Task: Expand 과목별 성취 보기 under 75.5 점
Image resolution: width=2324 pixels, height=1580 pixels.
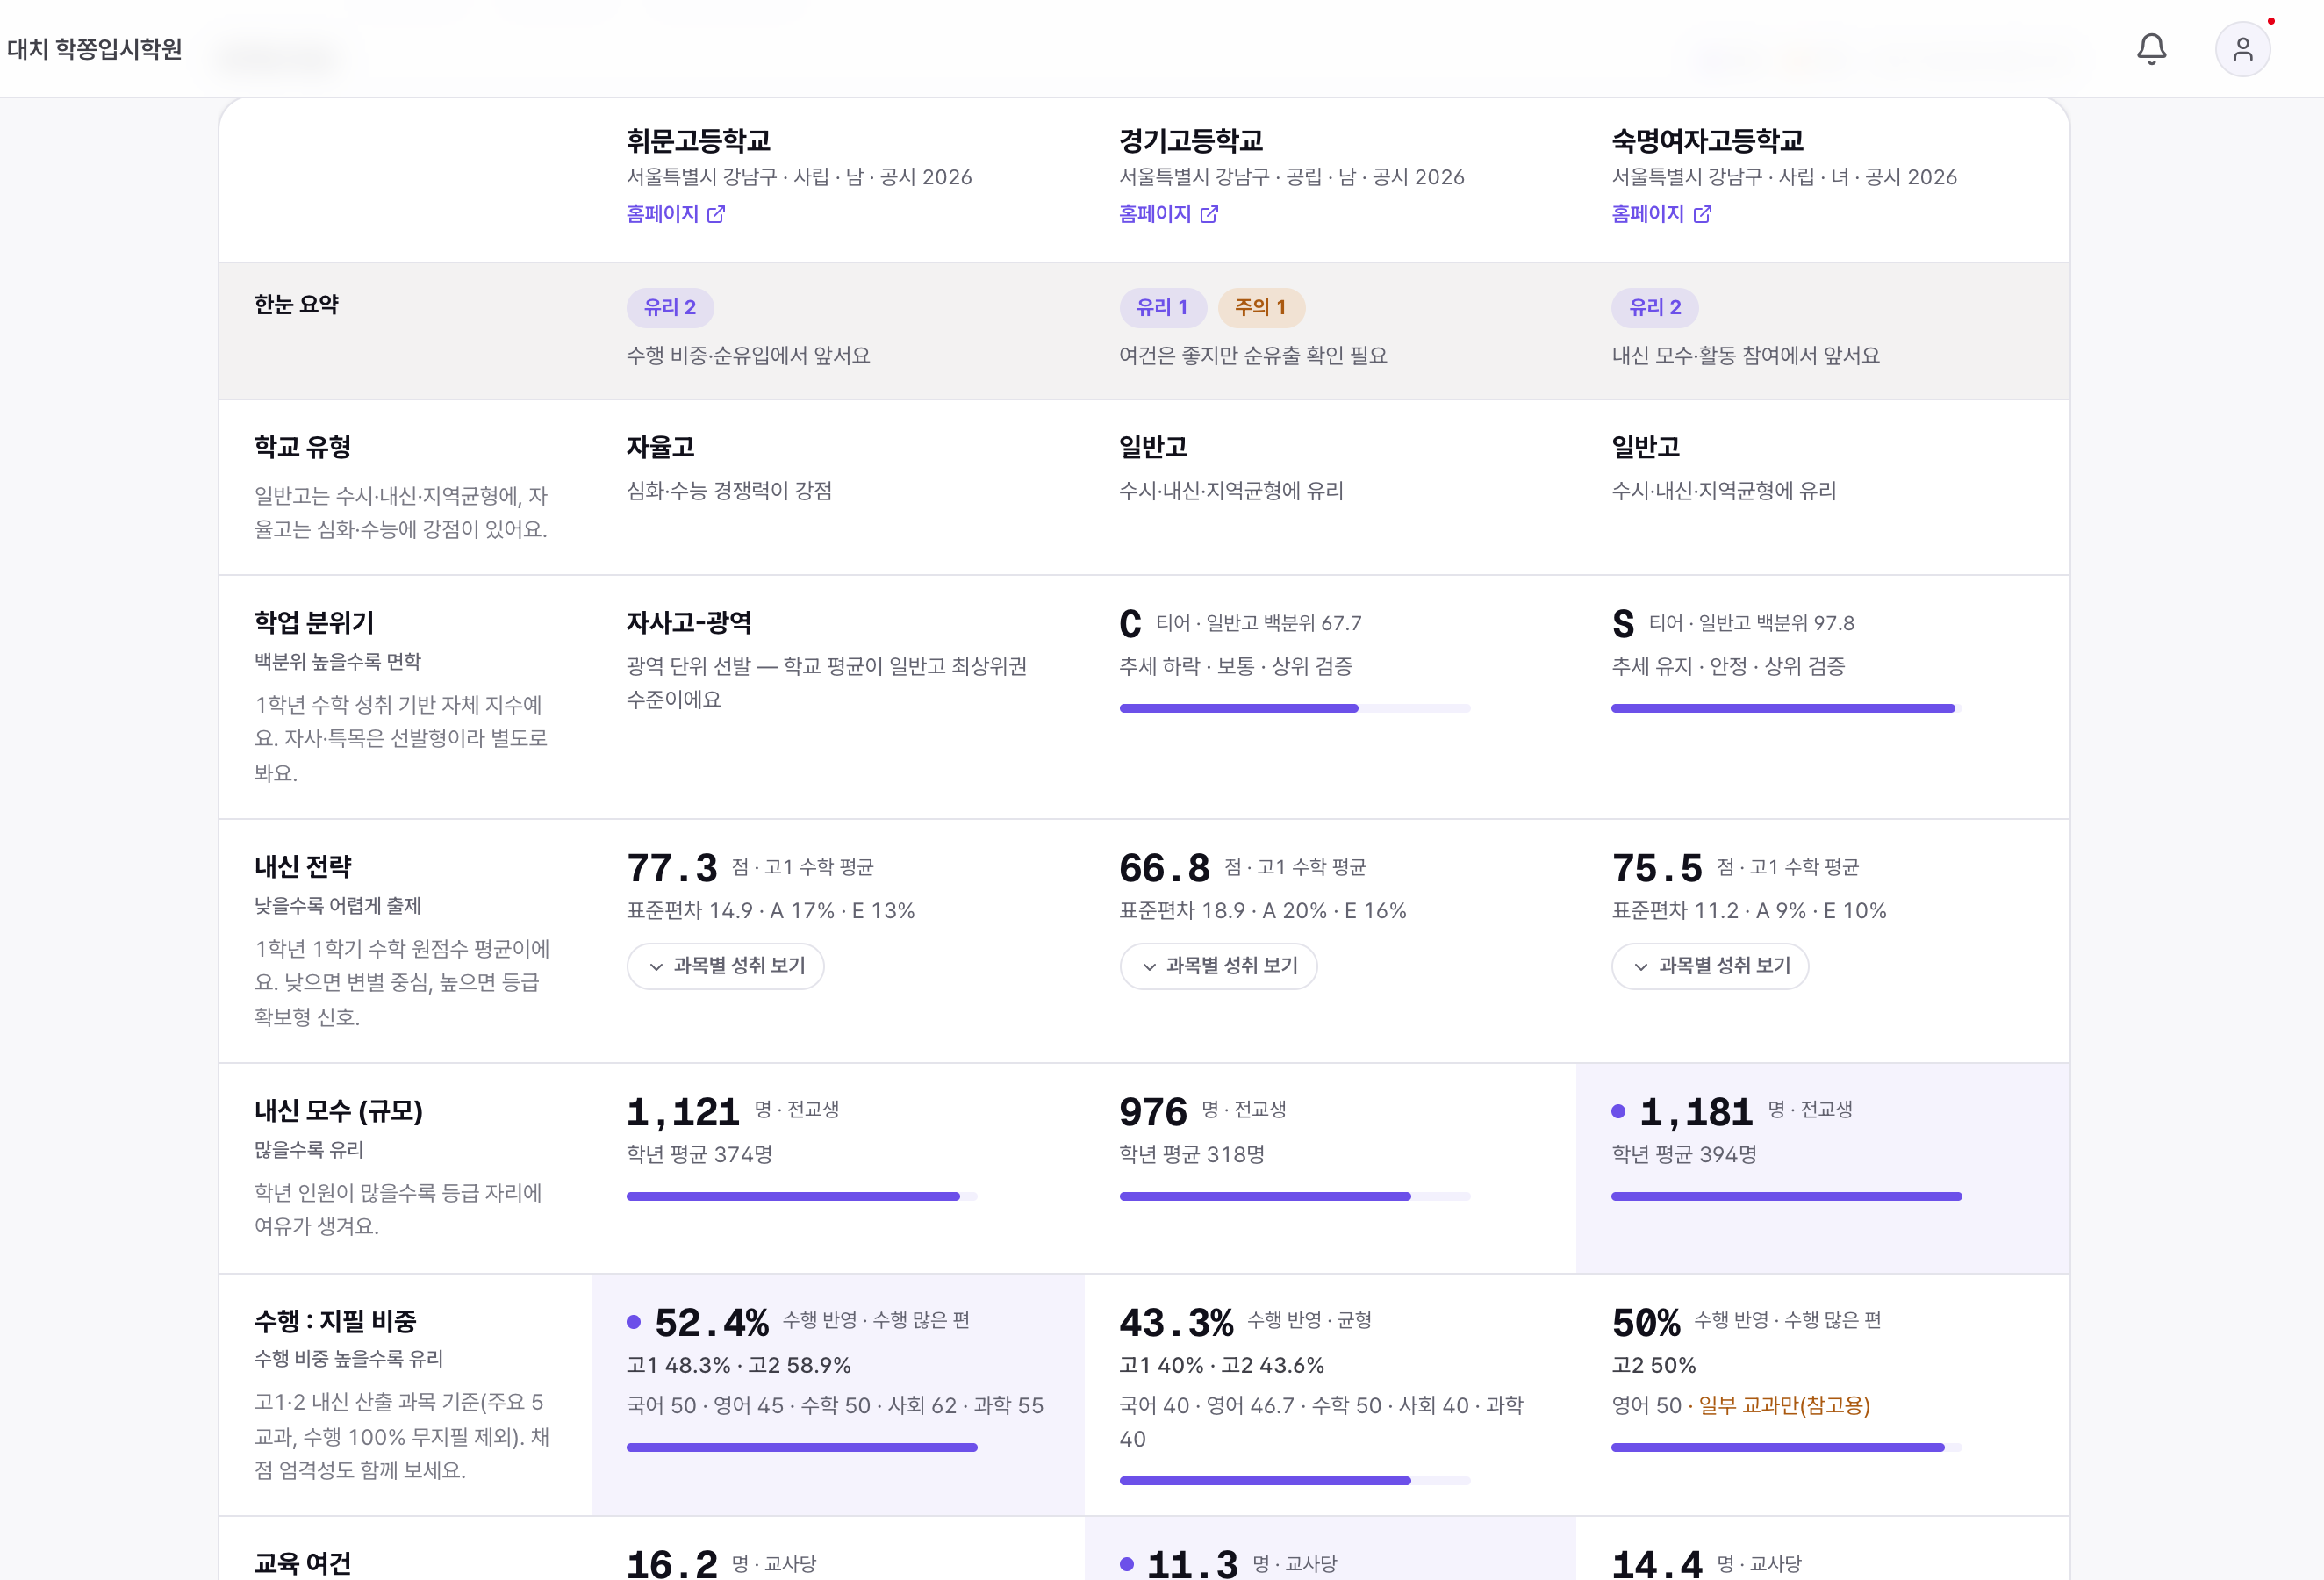Action: point(1710,966)
